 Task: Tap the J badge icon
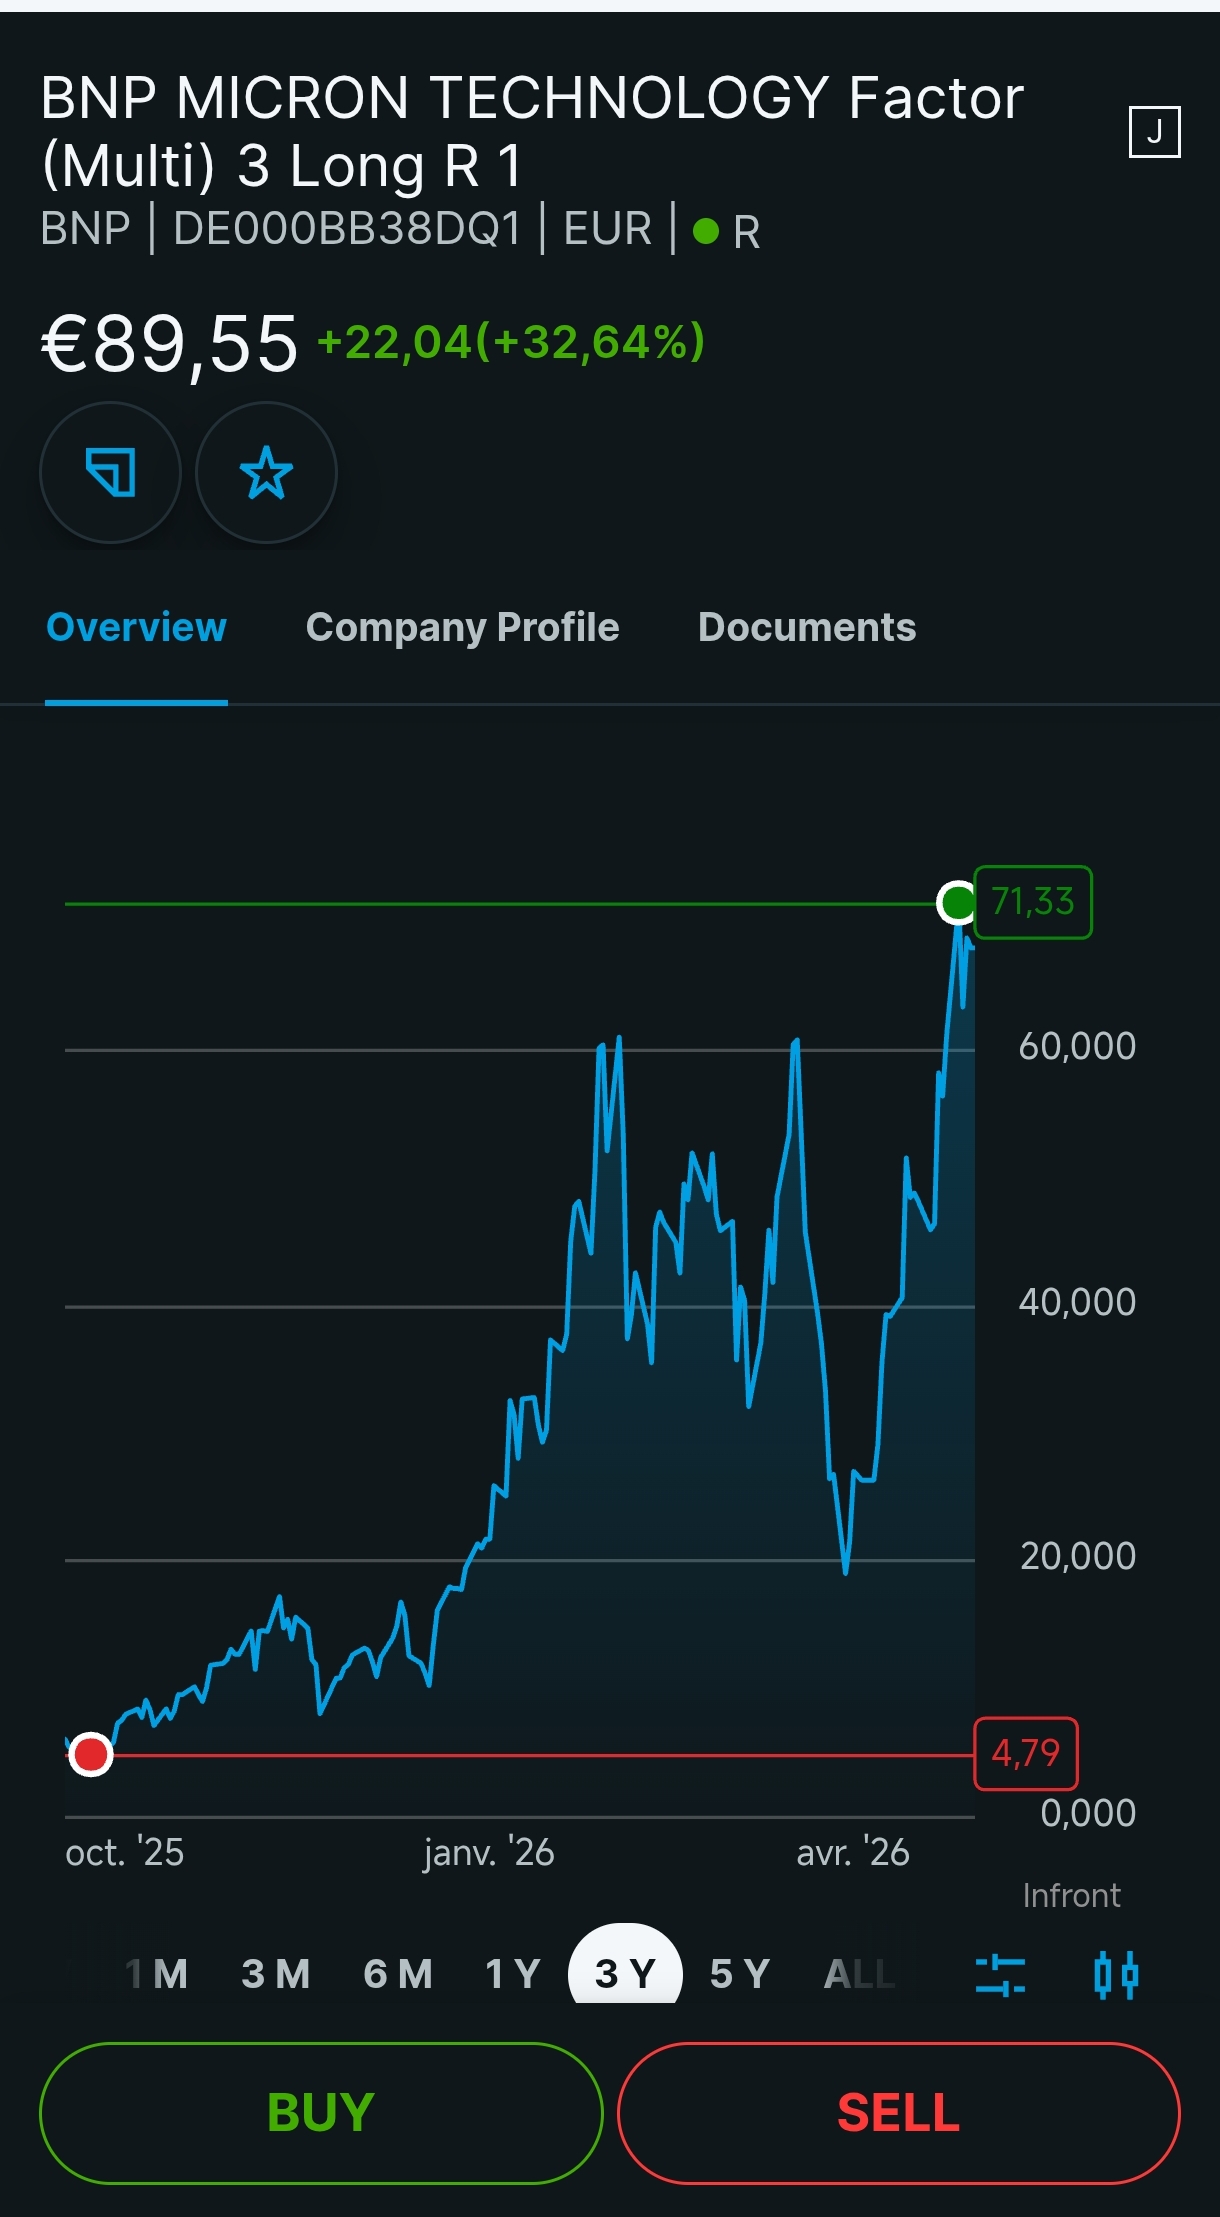click(1154, 132)
